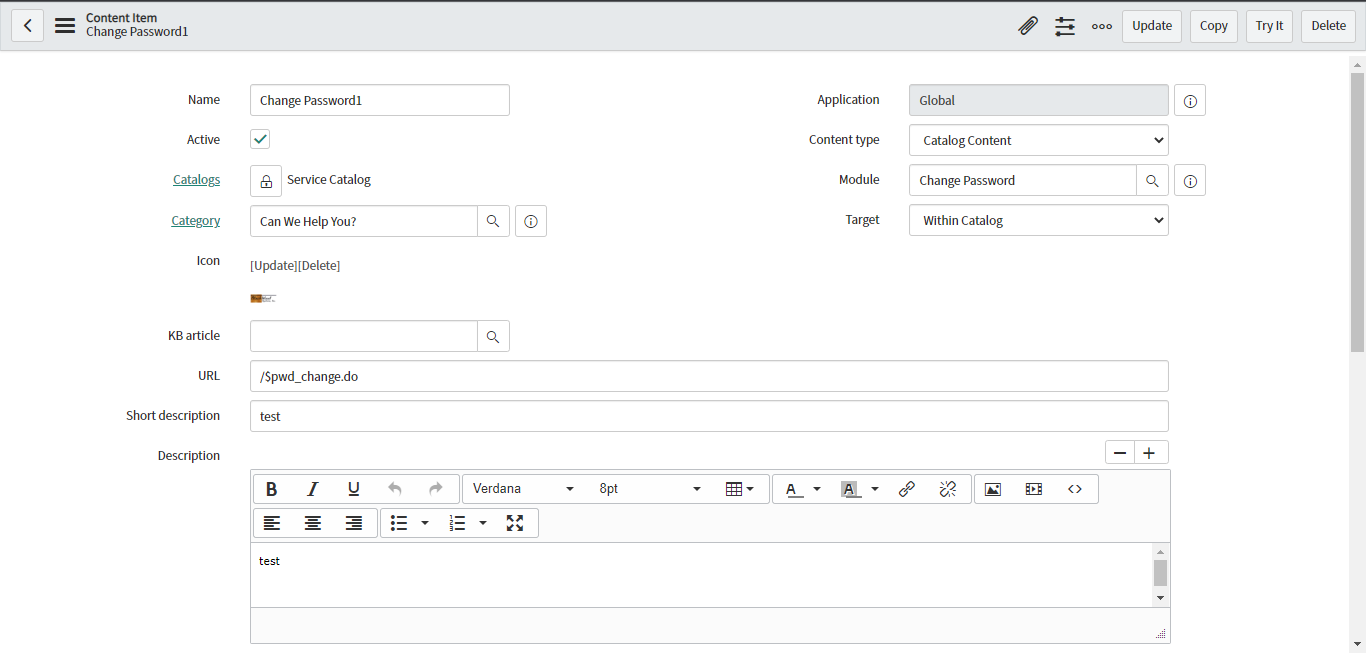Click the KB article input field

tap(364, 336)
